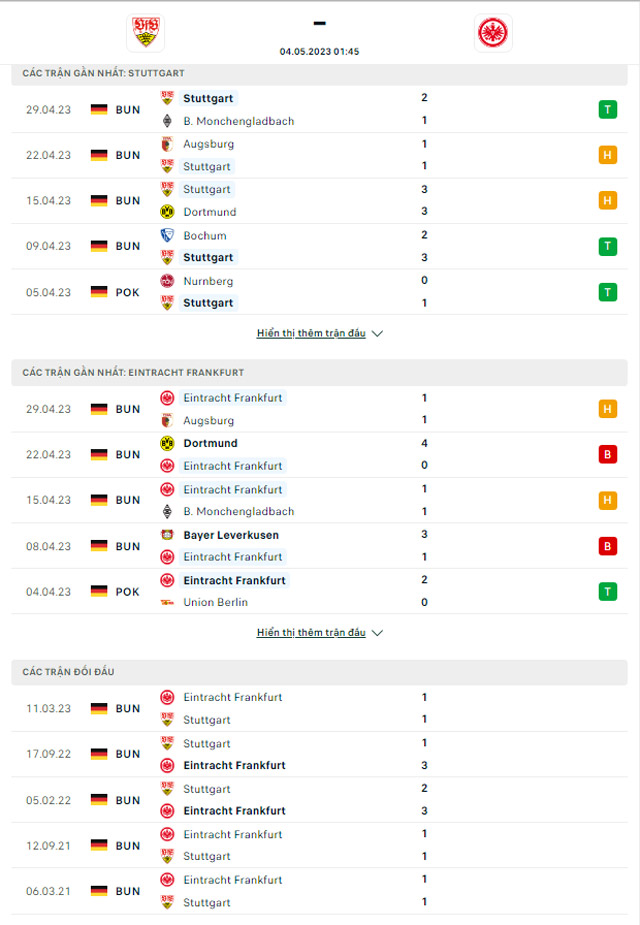640x925 pixels.
Task: Click the Eintracht Frankfurt crest in the header
Action: point(493,32)
